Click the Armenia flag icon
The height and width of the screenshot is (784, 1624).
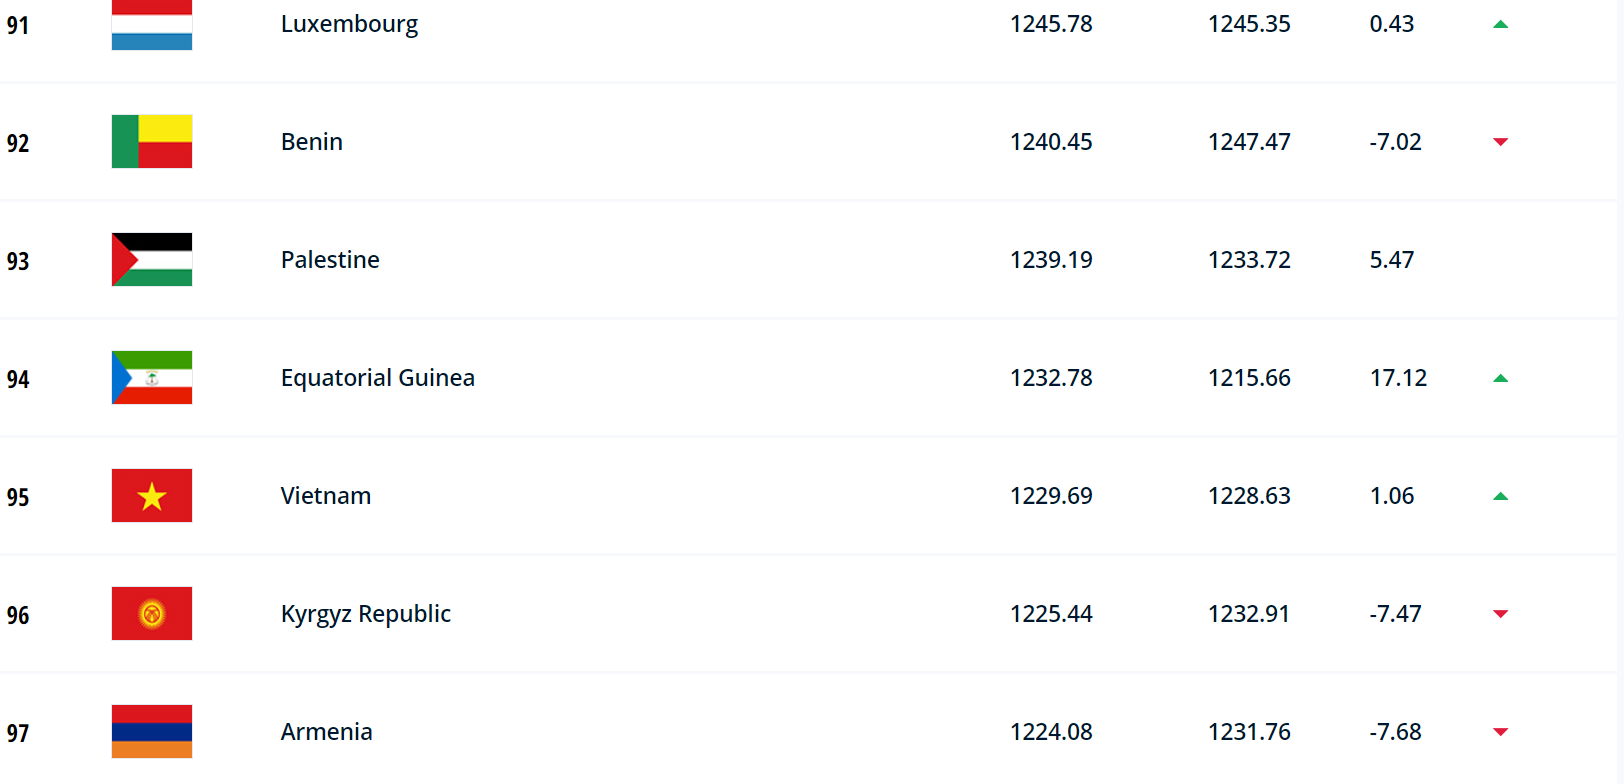pos(151,732)
